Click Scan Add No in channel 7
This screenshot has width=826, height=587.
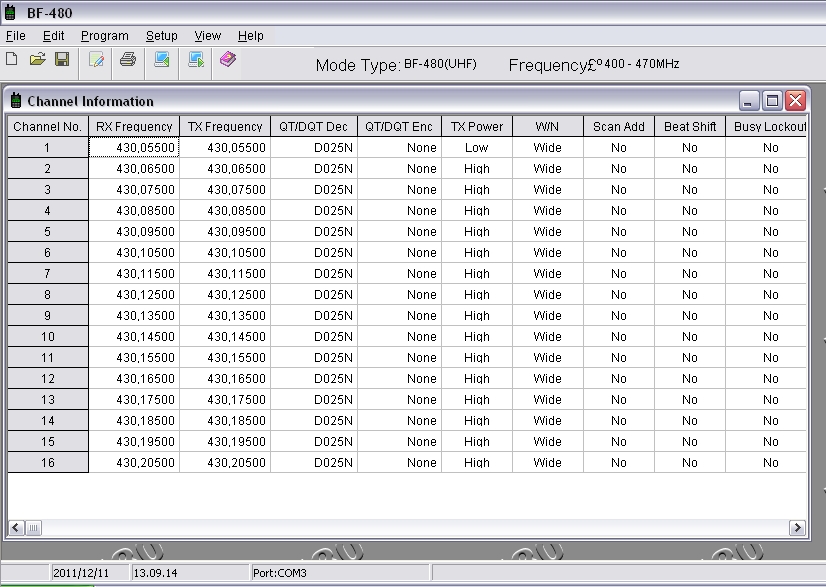(618, 273)
